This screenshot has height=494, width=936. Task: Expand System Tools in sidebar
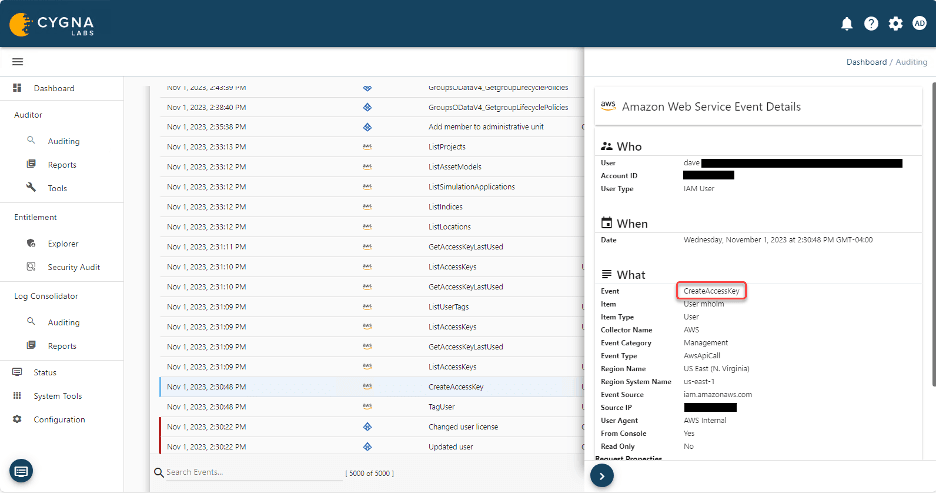pyautogui.click(x=58, y=396)
